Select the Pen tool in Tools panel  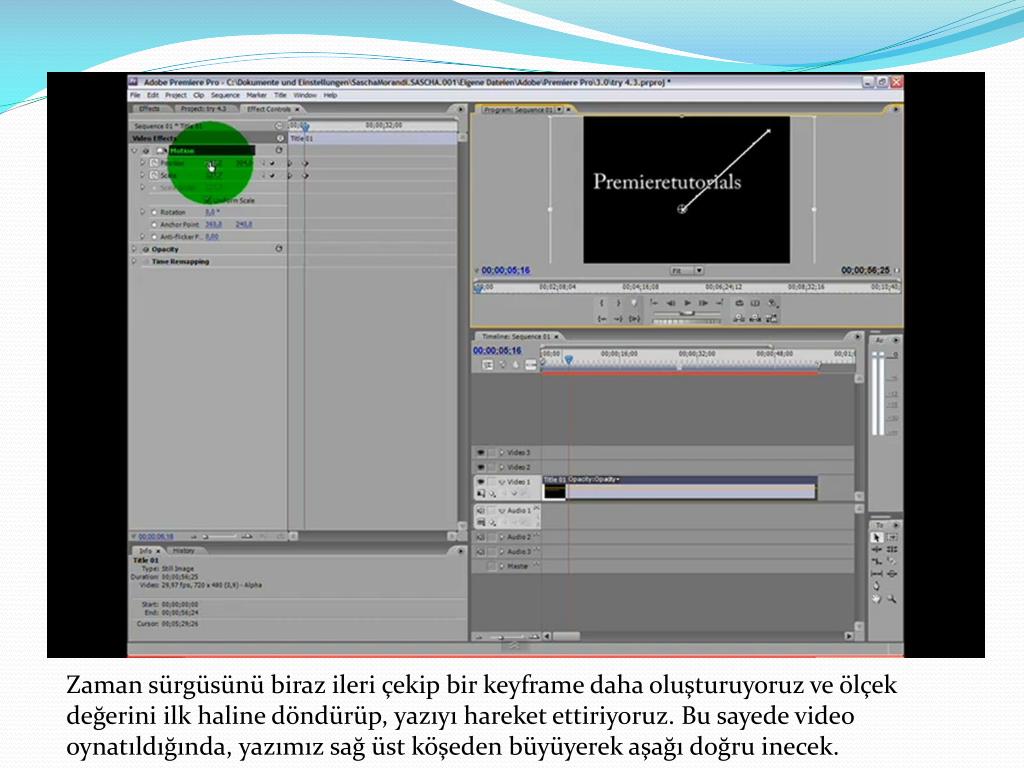click(876, 586)
